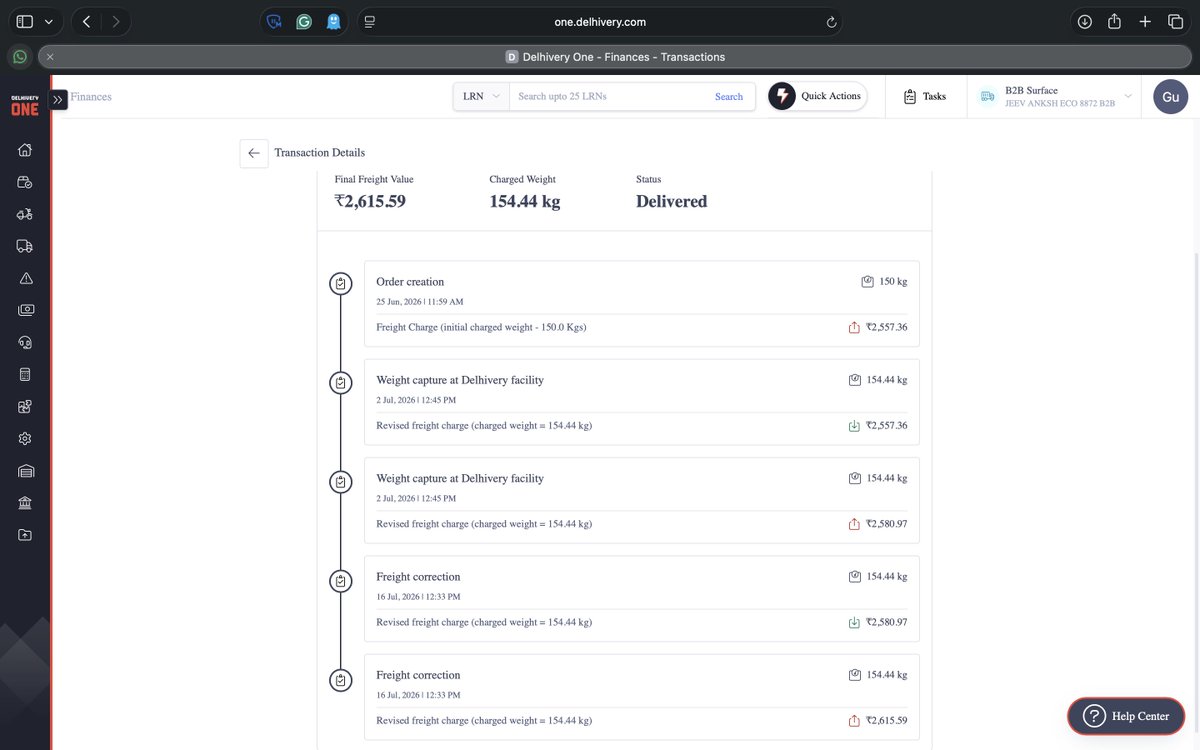The image size is (1200, 750).
Task: Click the one.delhivery.com address bar
Action: coord(600,21)
